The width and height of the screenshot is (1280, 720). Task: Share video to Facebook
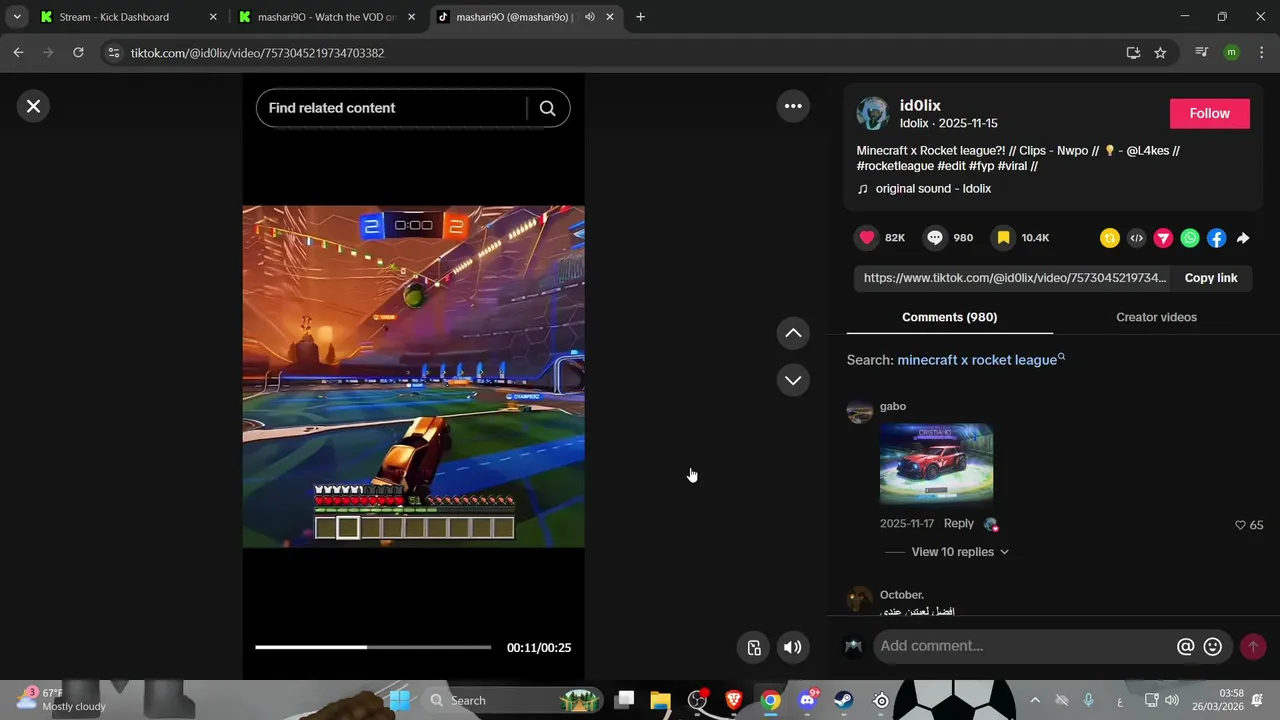[x=1216, y=238]
